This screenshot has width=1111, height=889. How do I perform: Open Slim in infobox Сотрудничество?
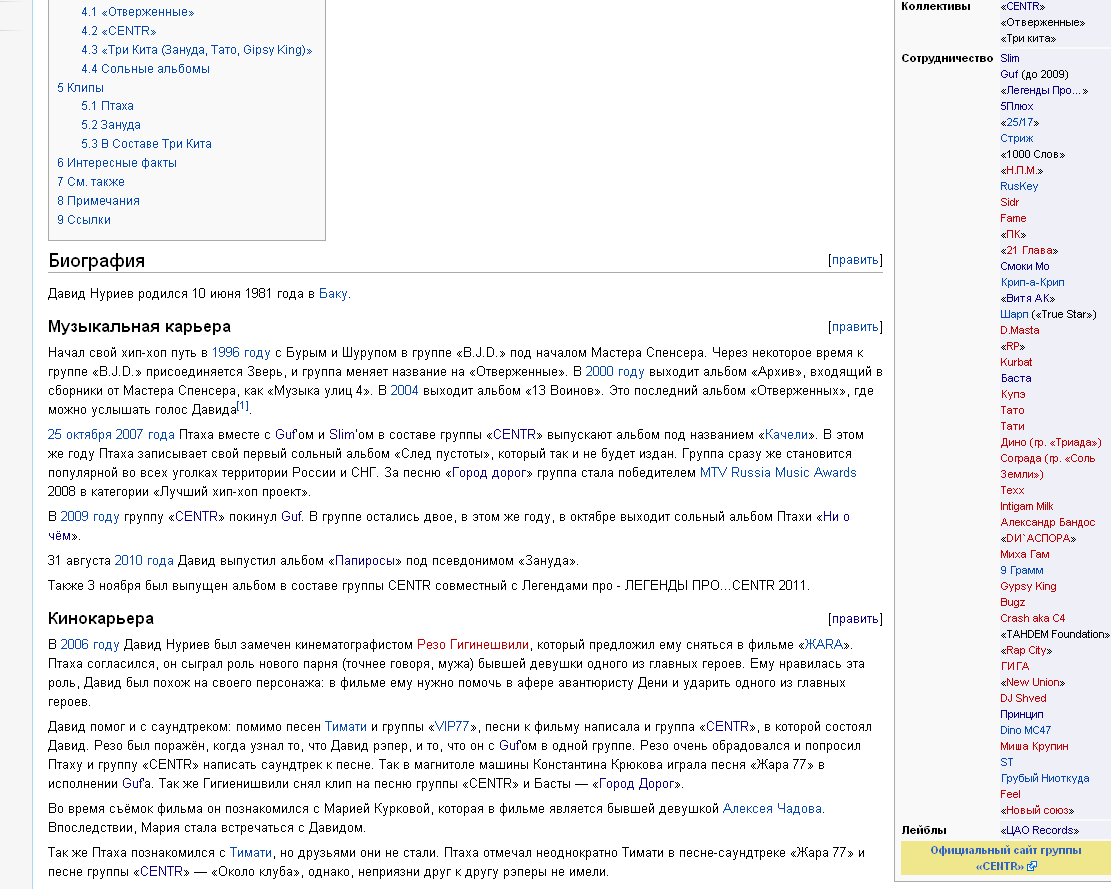pos(1010,58)
